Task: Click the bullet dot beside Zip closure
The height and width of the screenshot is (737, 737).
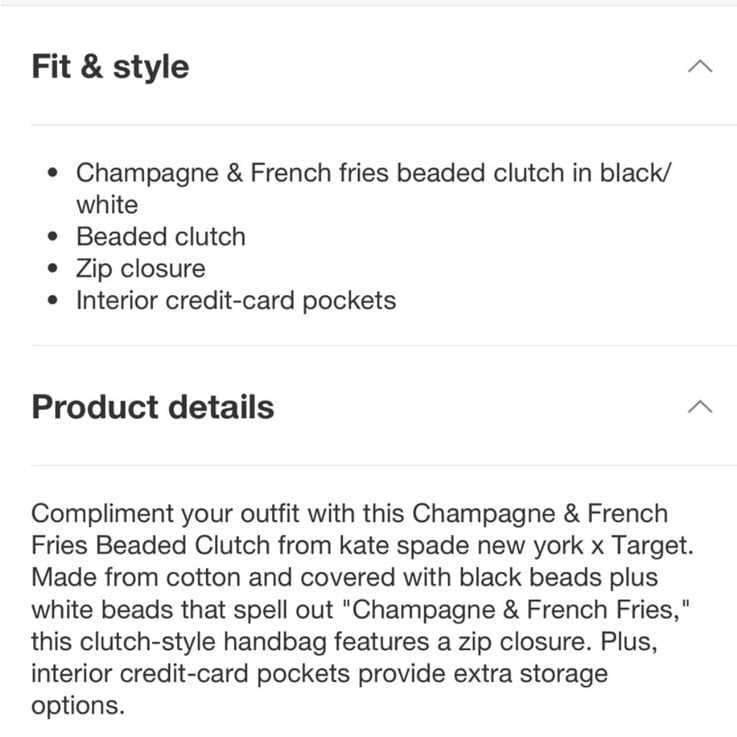Action: coord(53,268)
